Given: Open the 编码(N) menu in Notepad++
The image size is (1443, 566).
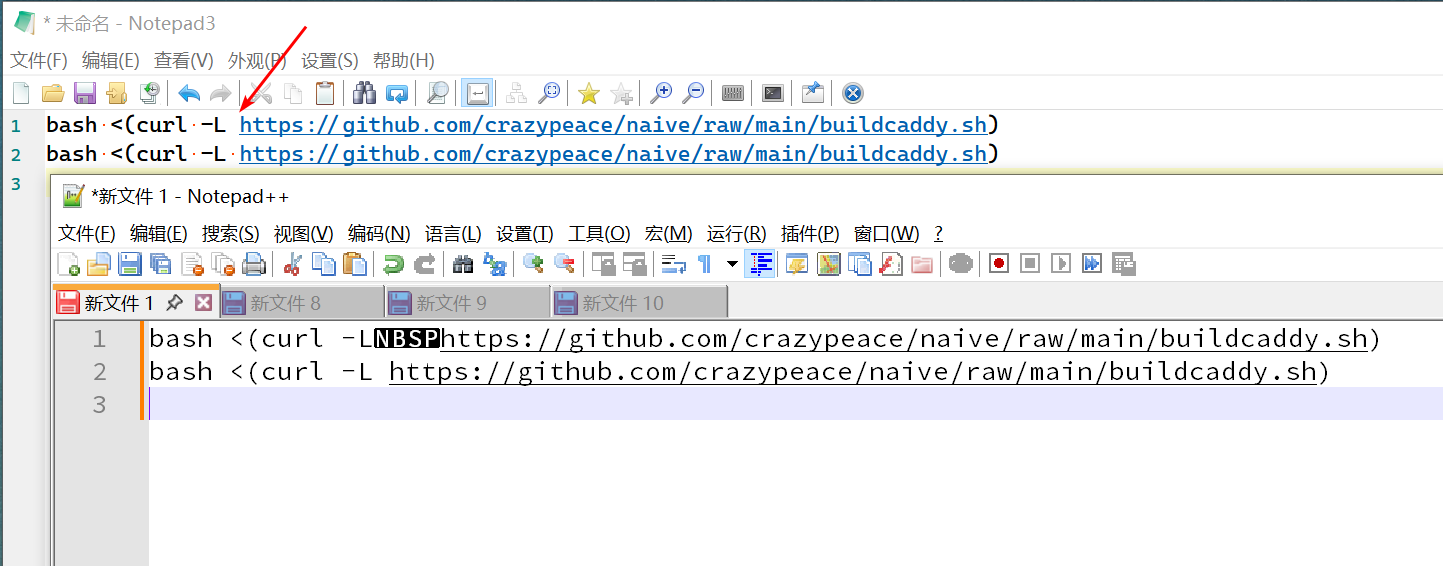Looking at the screenshot, I should [x=379, y=234].
